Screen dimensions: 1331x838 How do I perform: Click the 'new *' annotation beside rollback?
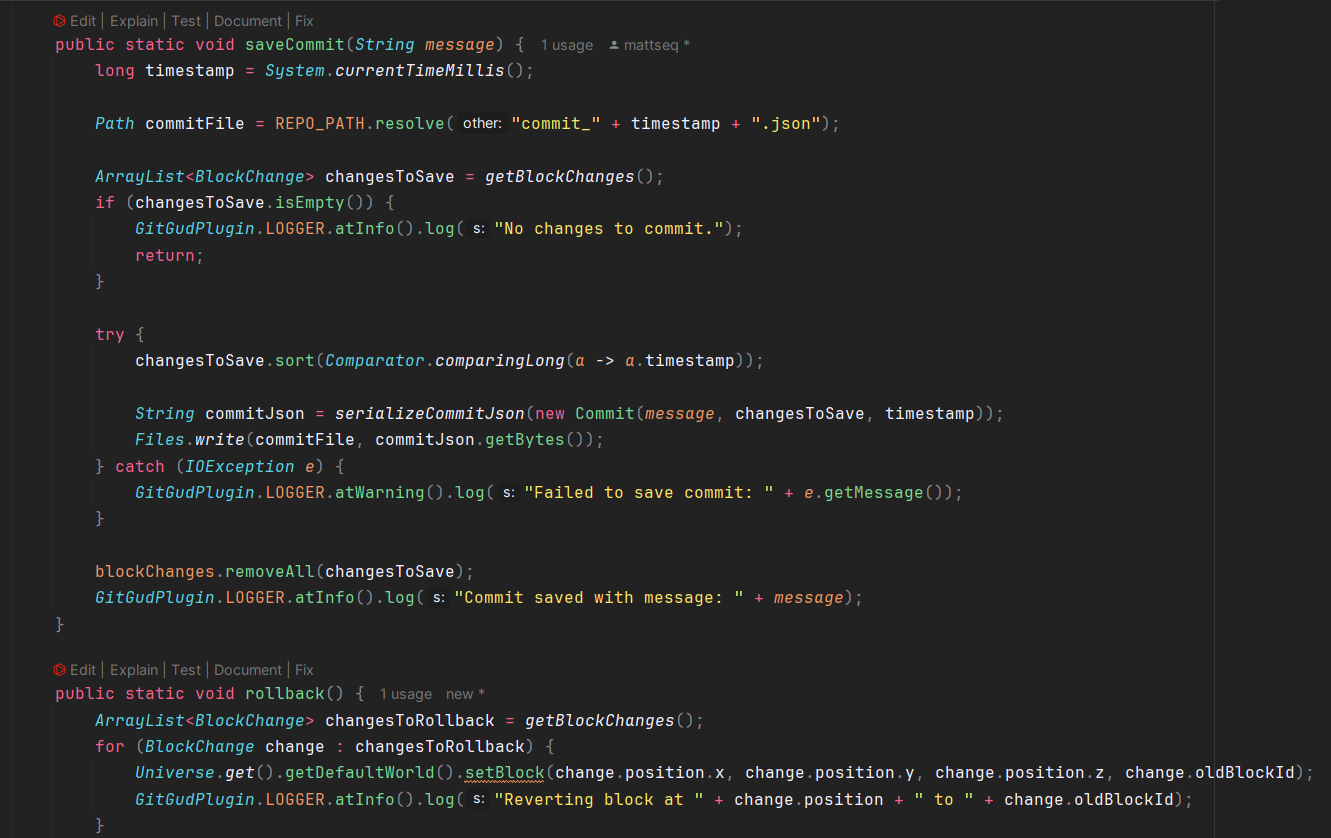click(465, 694)
